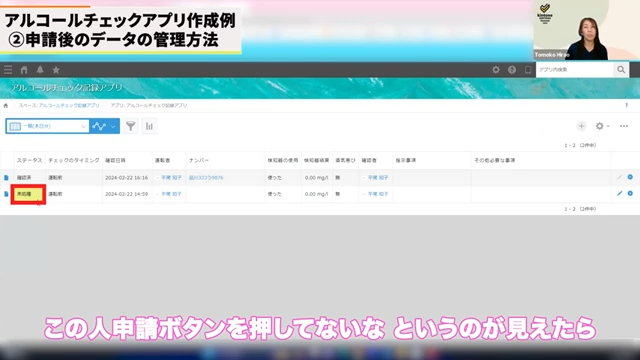Image resolution: width=640 pixels, height=360 pixels.
Task: Click the 0.00 mg/l cell in the 14:59 row
Action: click(316, 194)
